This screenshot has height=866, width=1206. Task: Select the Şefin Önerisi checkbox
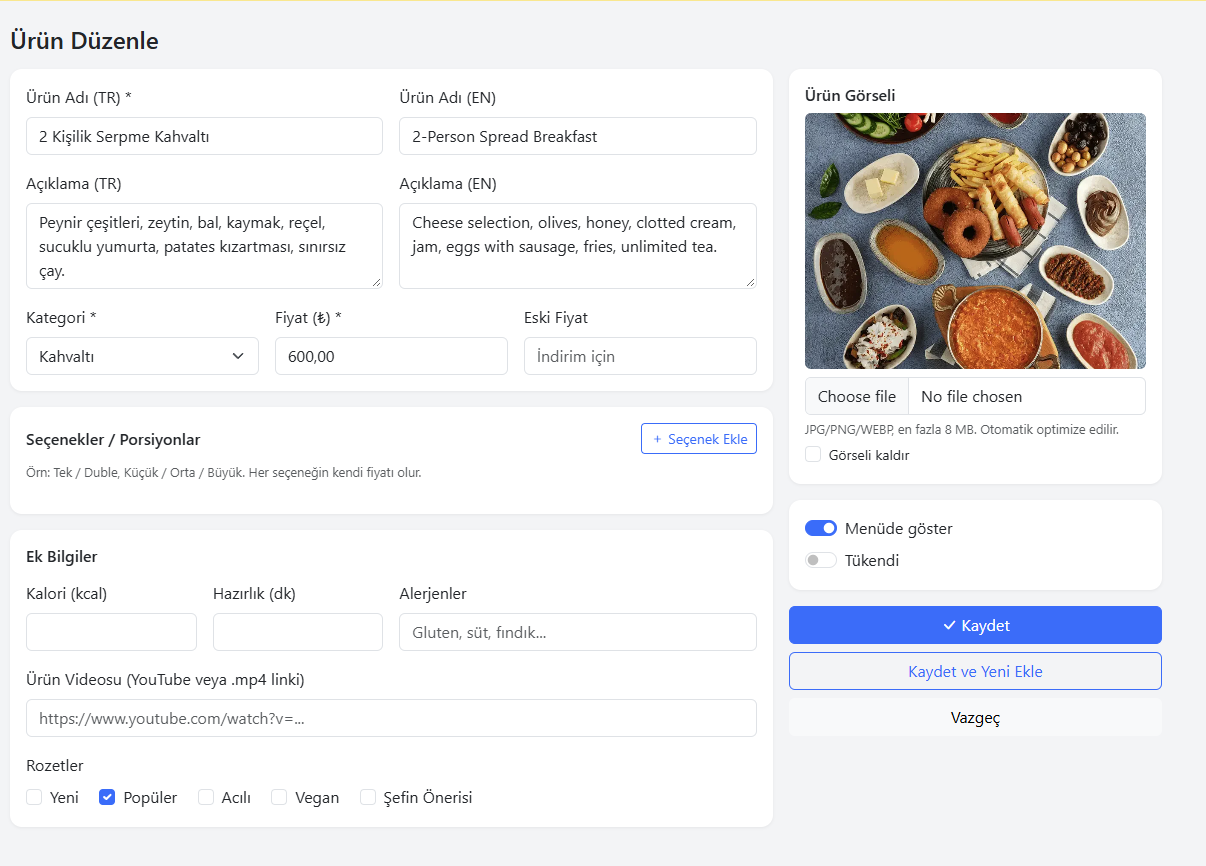pos(368,797)
